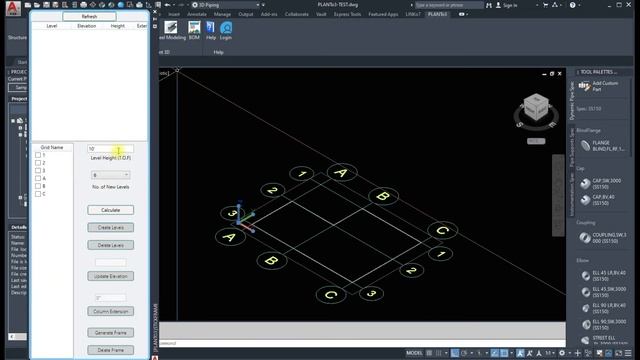Image resolution: width=640 pixels, height=360 pixels.
Task: Click the Help ribbon icon
Action: [x=211, y=31]
